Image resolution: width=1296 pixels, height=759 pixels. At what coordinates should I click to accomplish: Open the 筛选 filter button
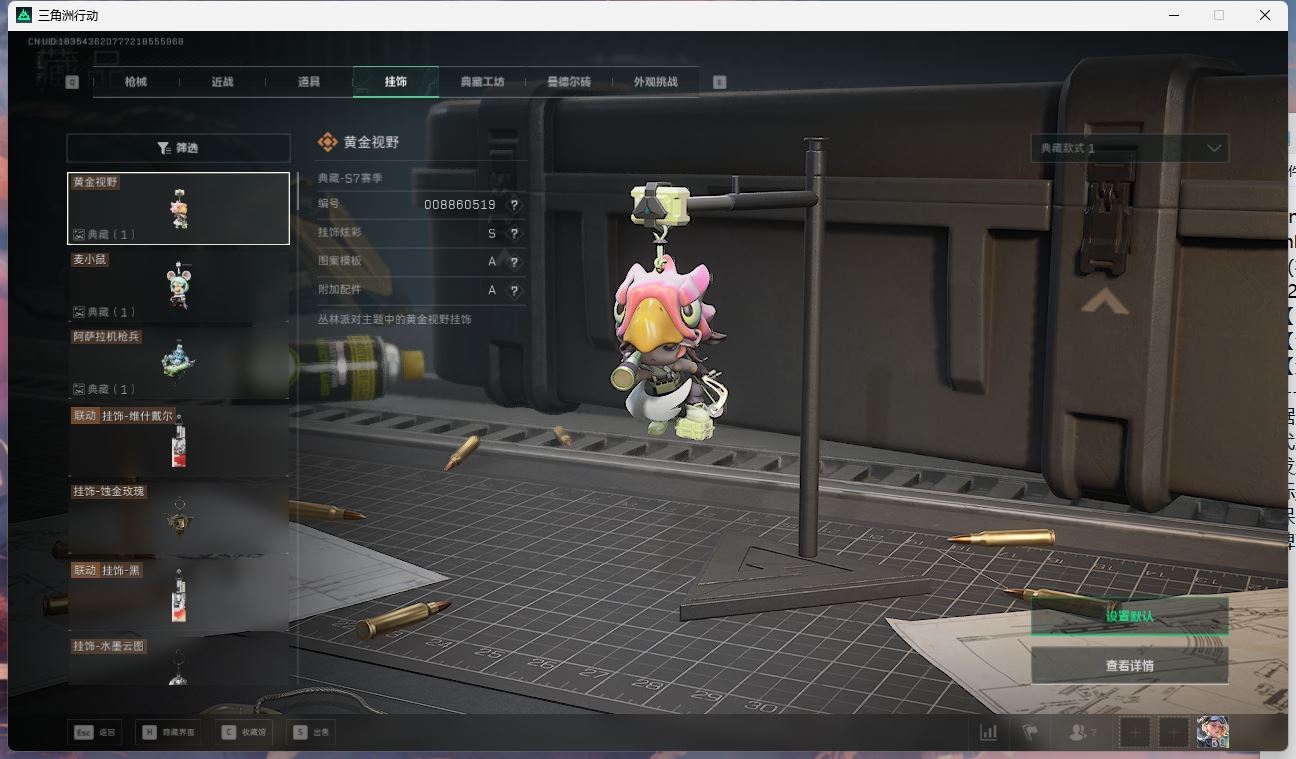178,148
